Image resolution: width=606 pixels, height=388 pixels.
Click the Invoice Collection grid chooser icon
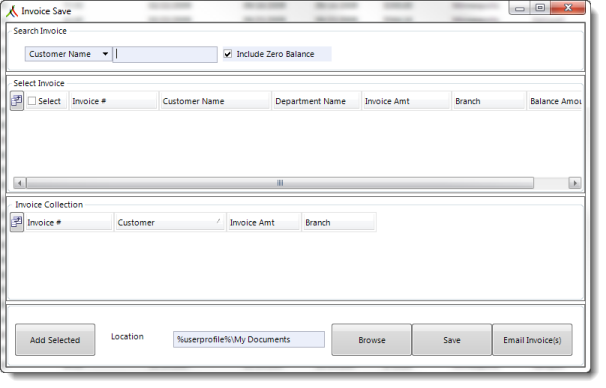point(17,223)
